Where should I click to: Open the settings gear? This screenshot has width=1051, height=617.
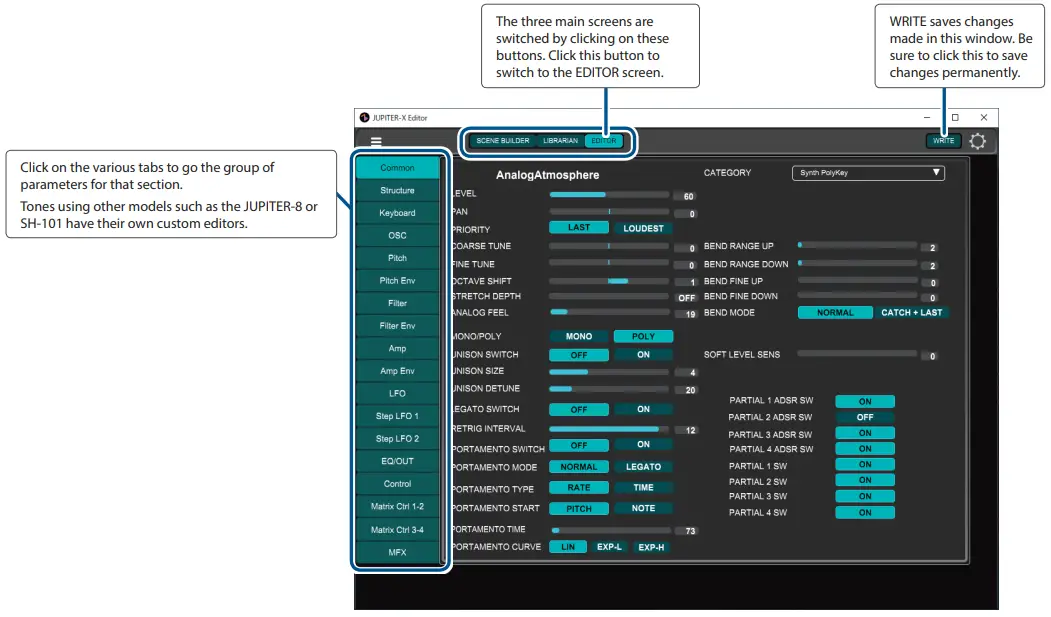(x=978, y=141)
